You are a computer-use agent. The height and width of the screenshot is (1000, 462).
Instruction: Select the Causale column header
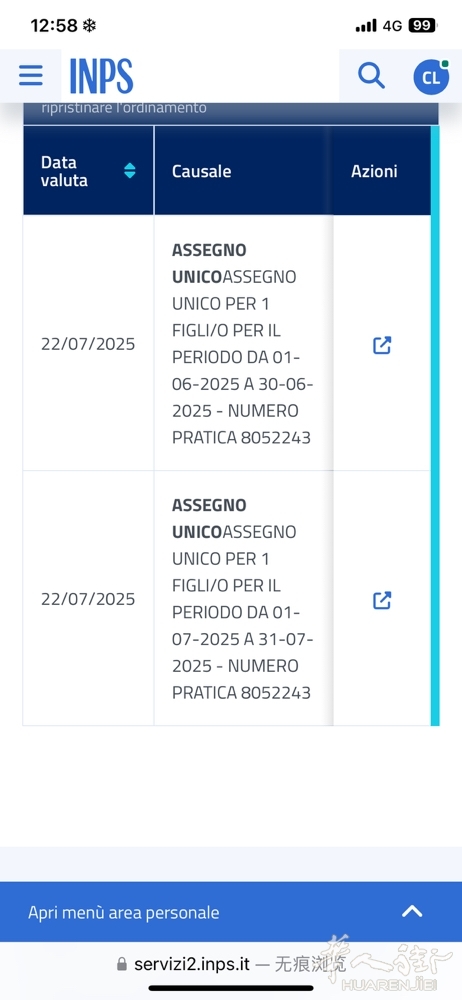(202, 171)
